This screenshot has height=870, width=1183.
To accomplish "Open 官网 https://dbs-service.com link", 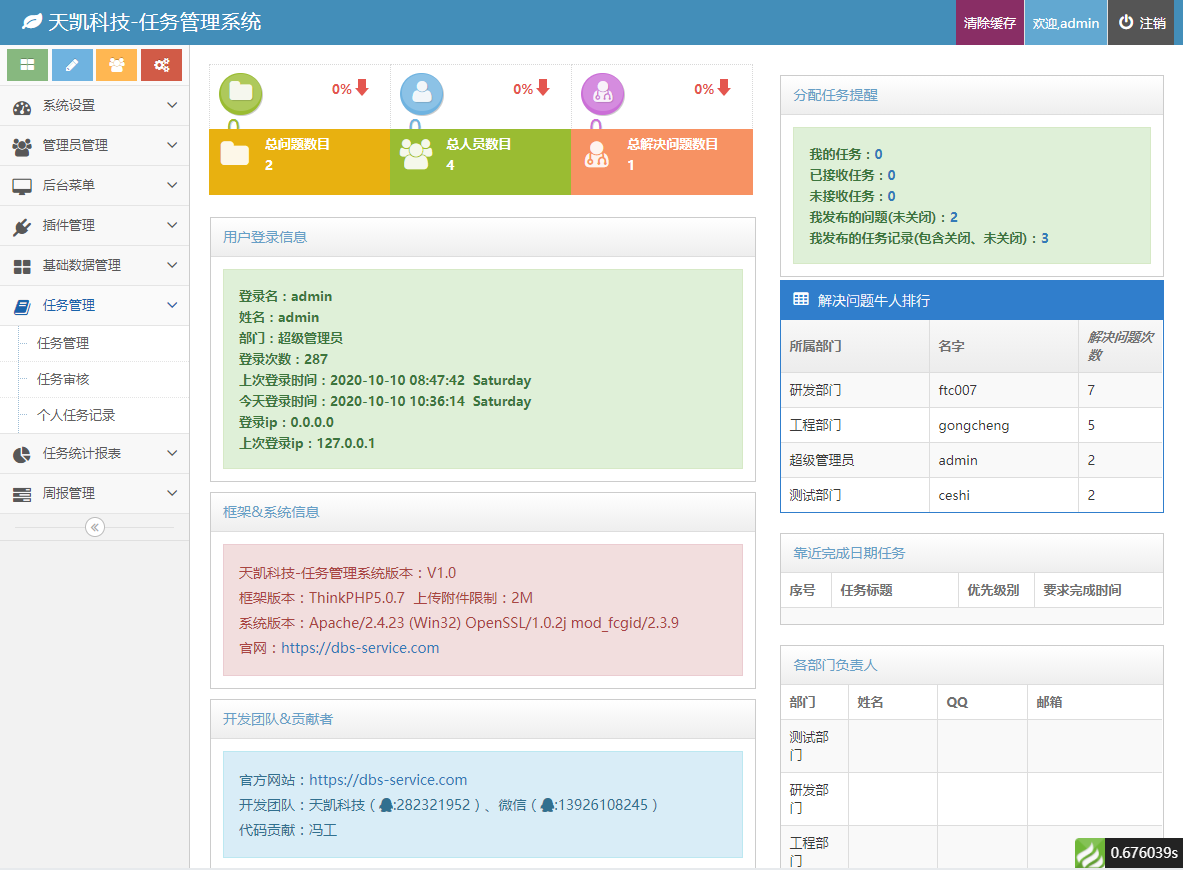I will click(x=360, y=648).
